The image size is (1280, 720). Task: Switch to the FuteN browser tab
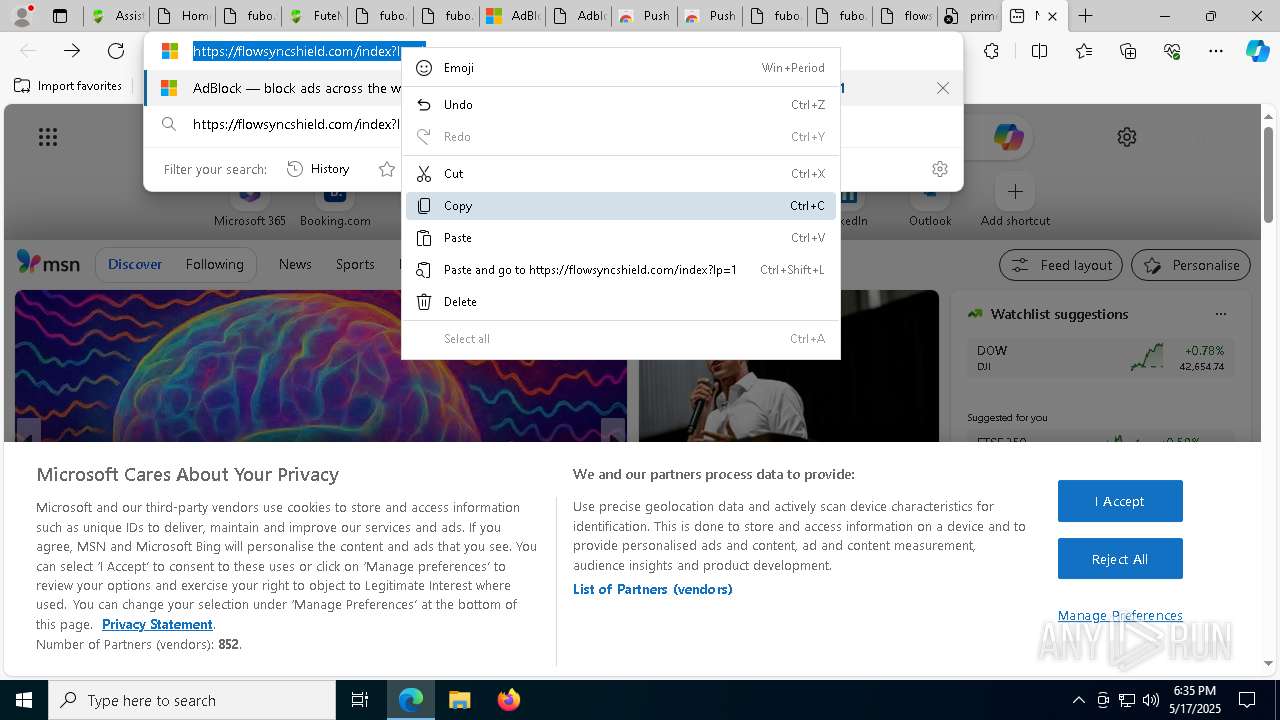point(313,16)
